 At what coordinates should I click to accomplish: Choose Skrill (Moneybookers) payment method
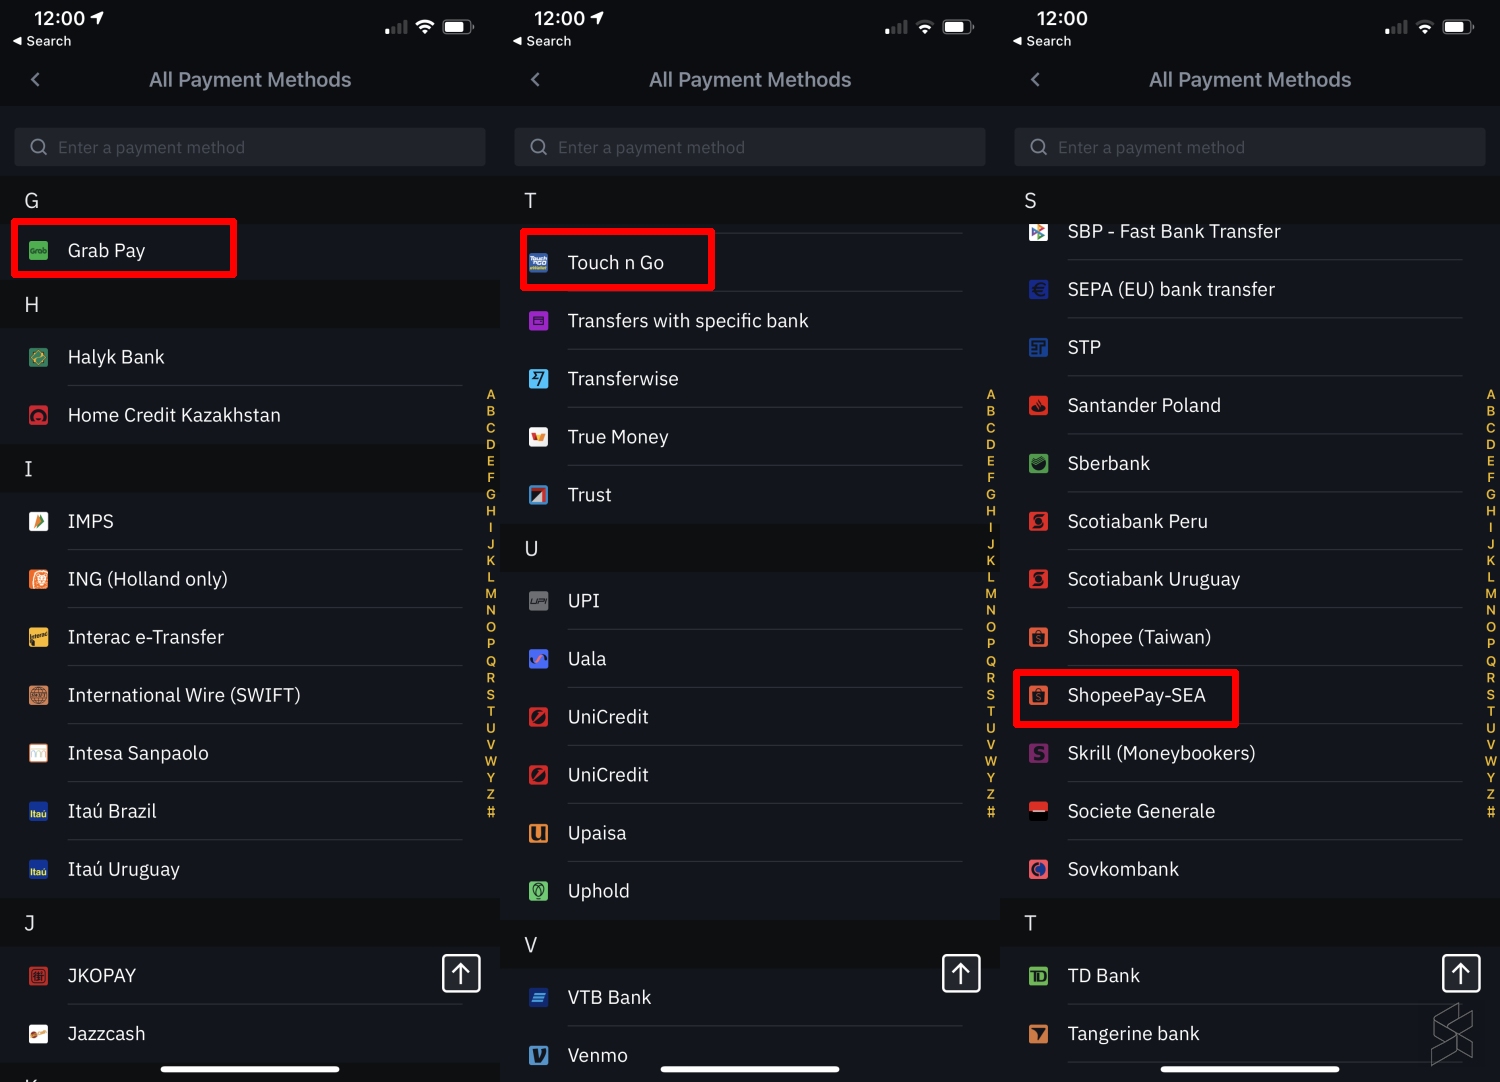click(1160, 753)
